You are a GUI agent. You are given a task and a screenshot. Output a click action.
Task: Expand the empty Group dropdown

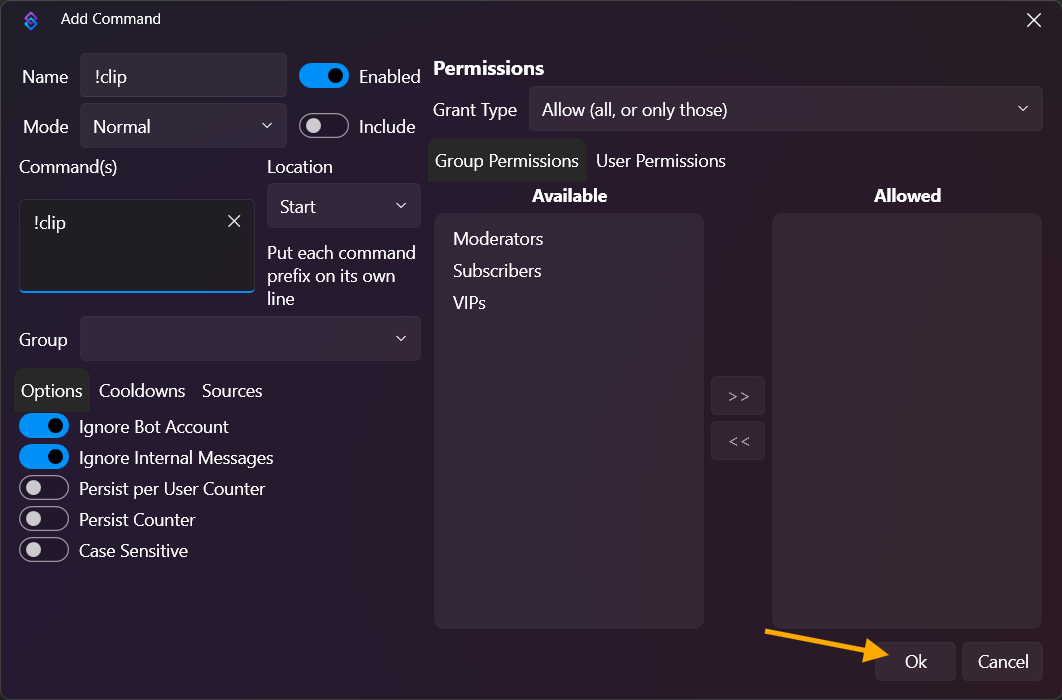pyautogui.click(x=250, y=339)
